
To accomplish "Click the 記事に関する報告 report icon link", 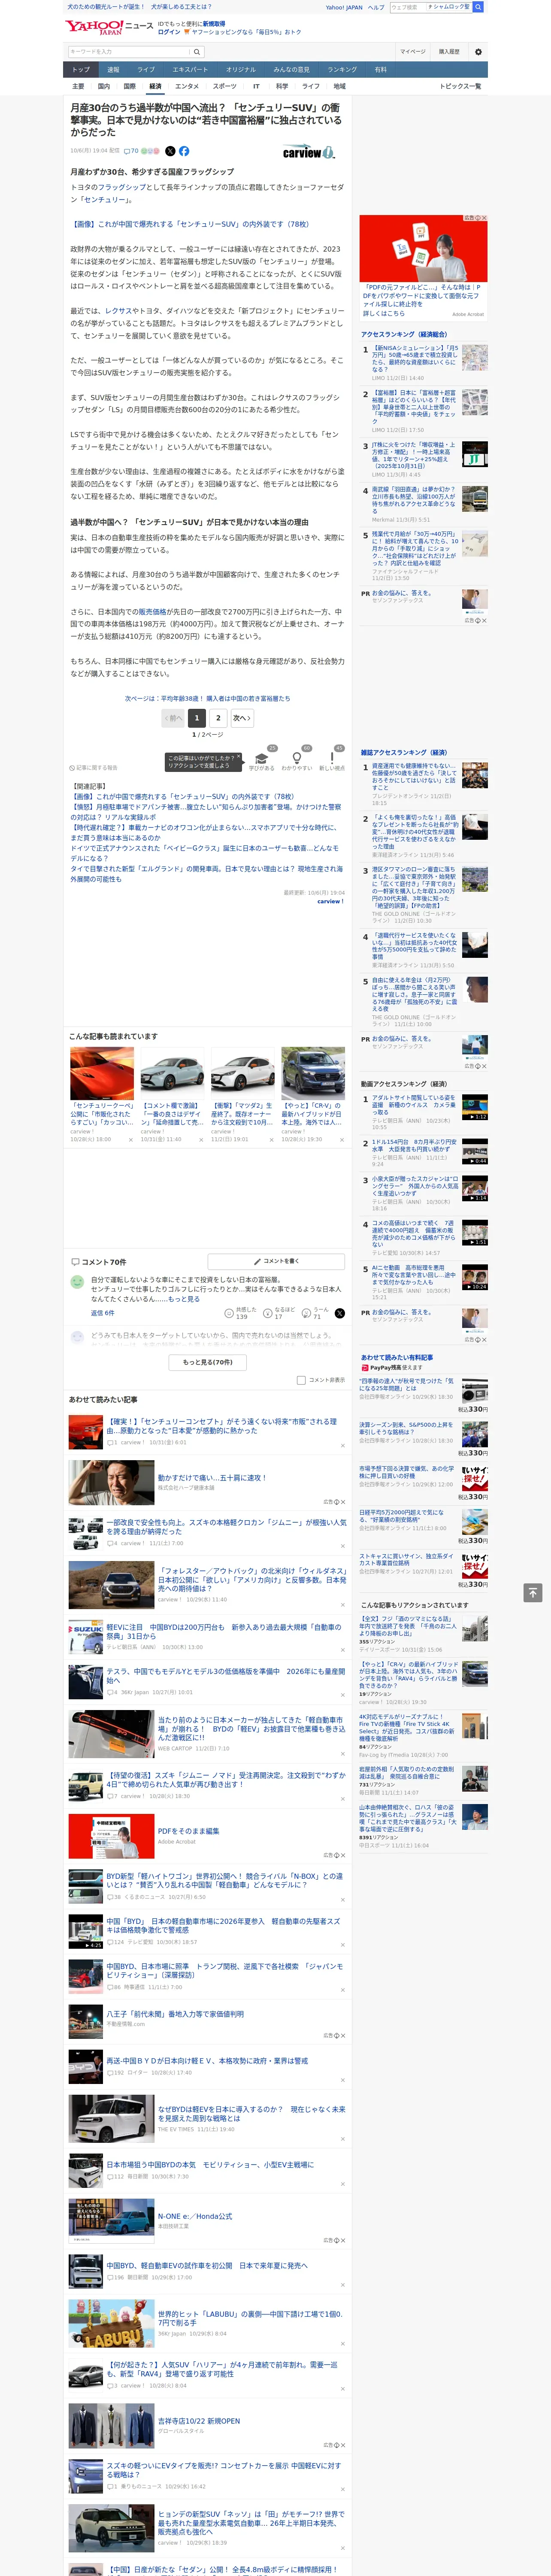I will coord(93,768).
